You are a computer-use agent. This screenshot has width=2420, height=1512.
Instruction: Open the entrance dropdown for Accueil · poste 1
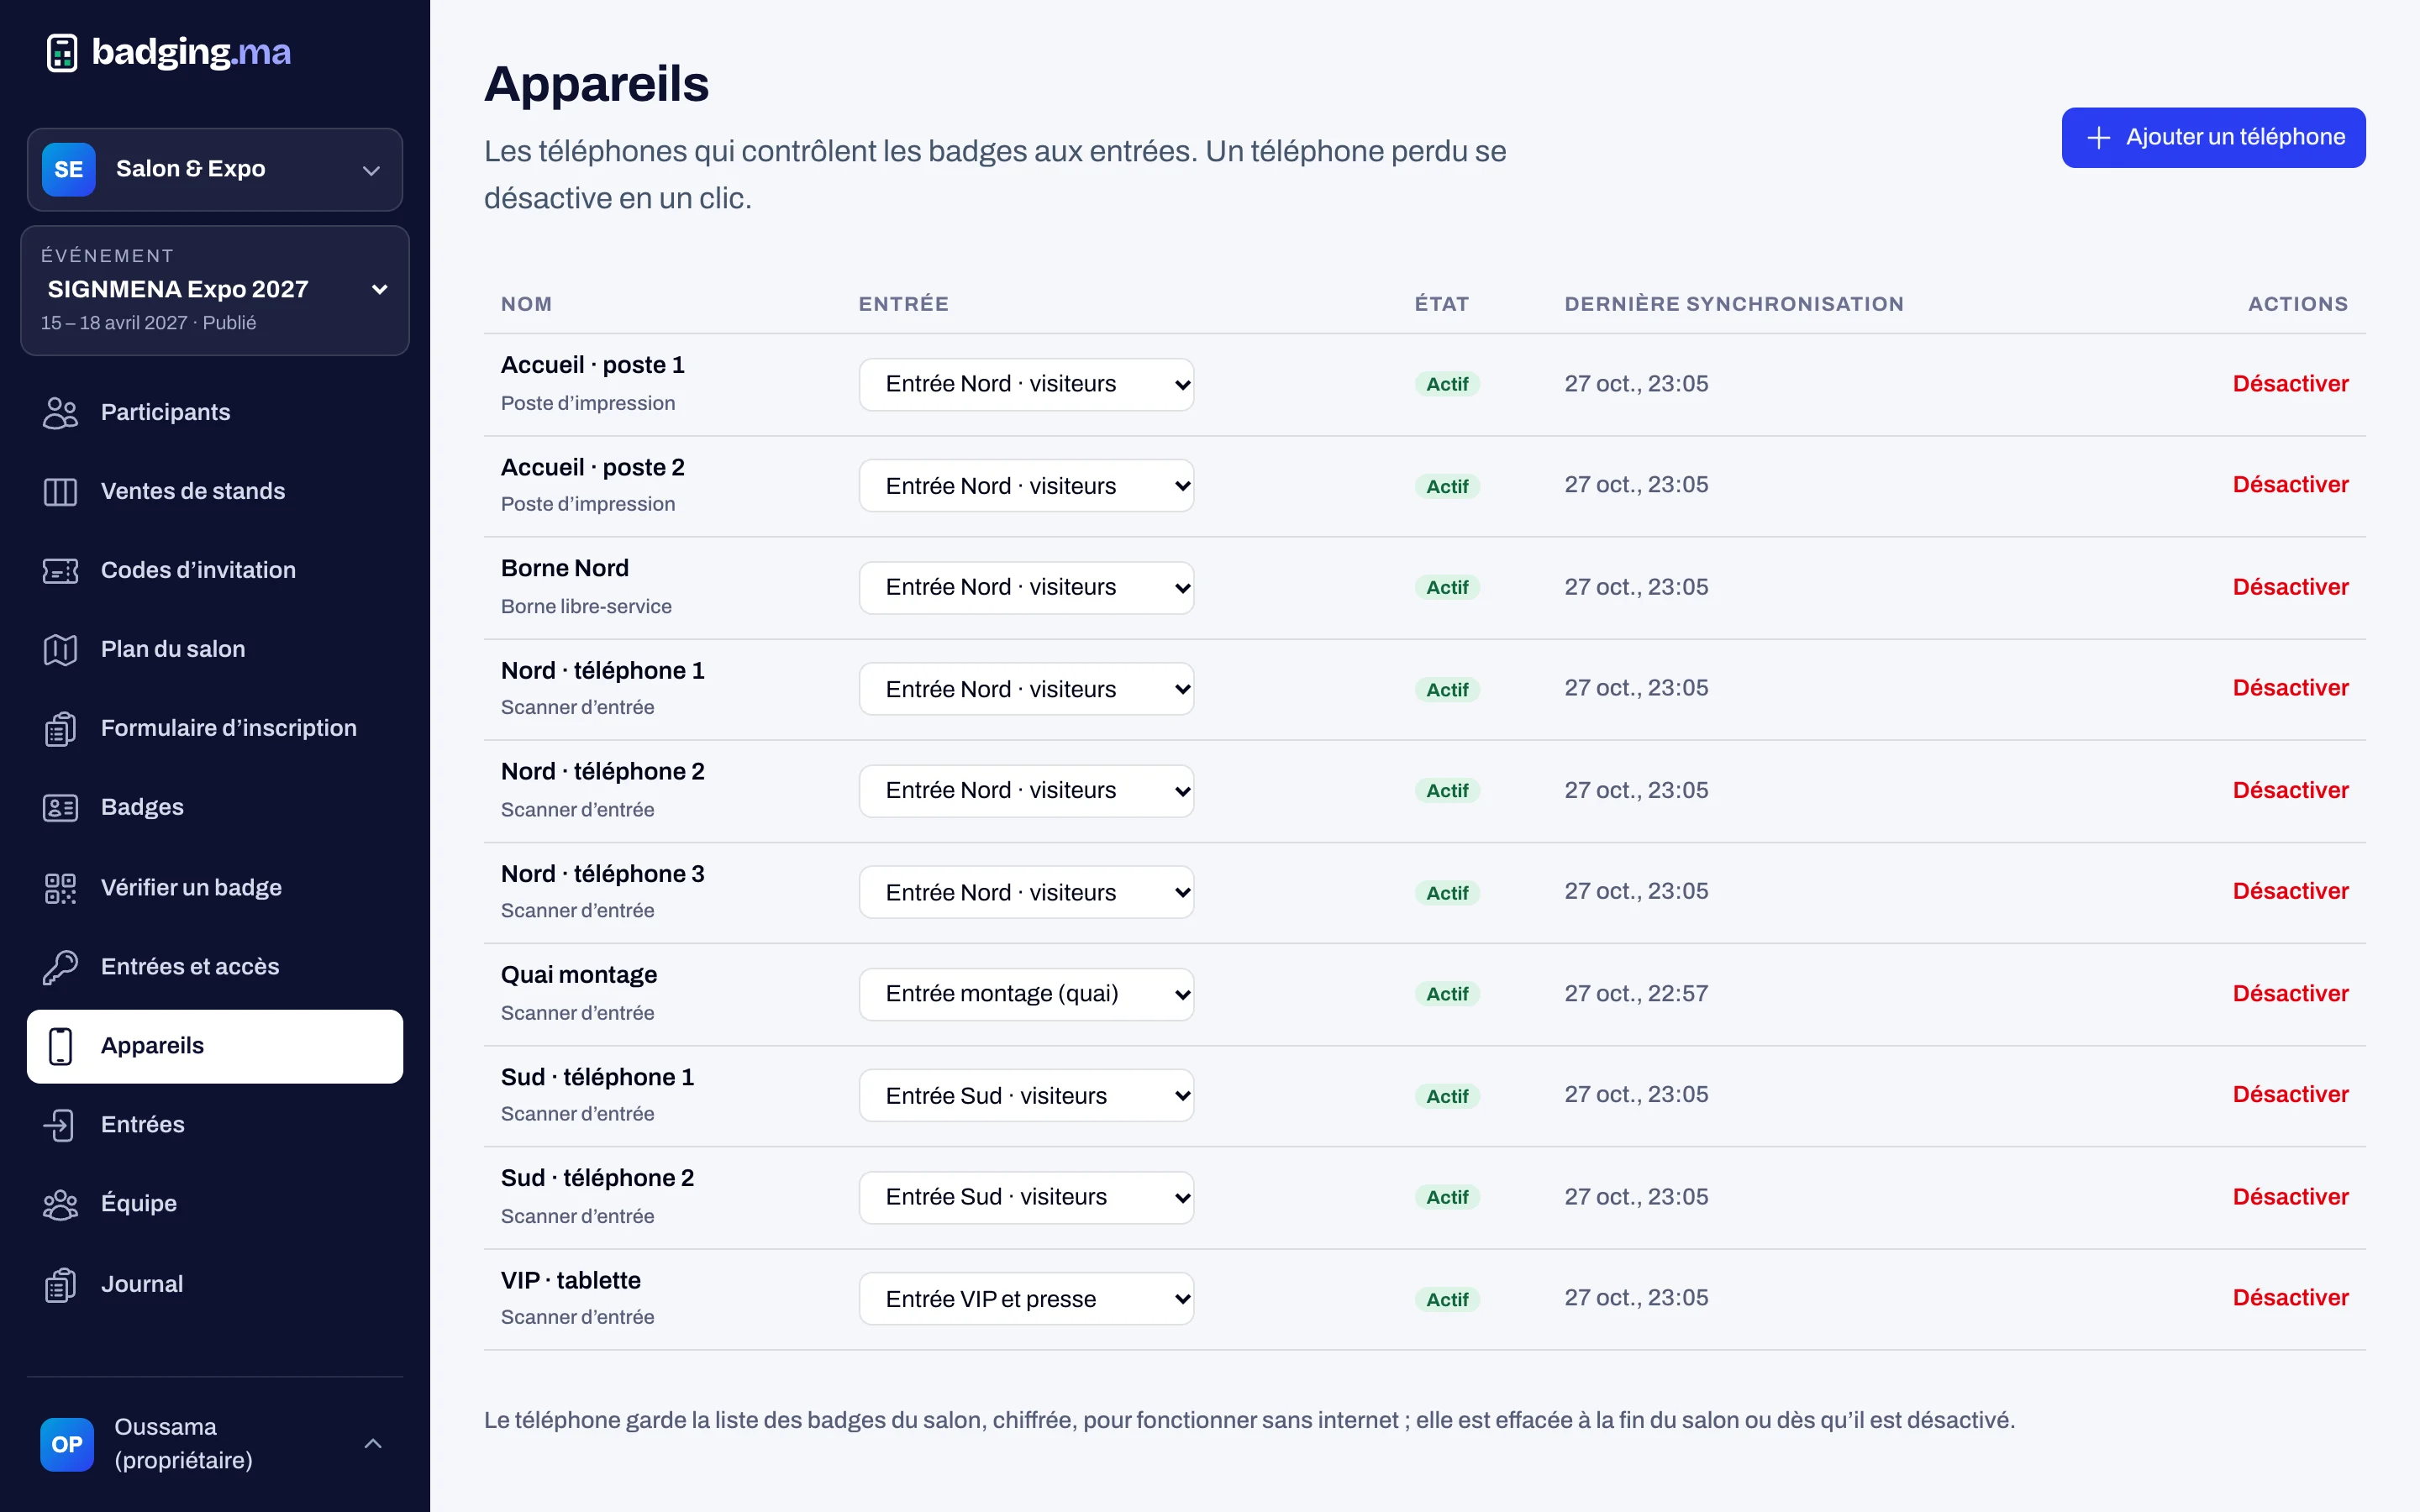[x=1026, y=384]
